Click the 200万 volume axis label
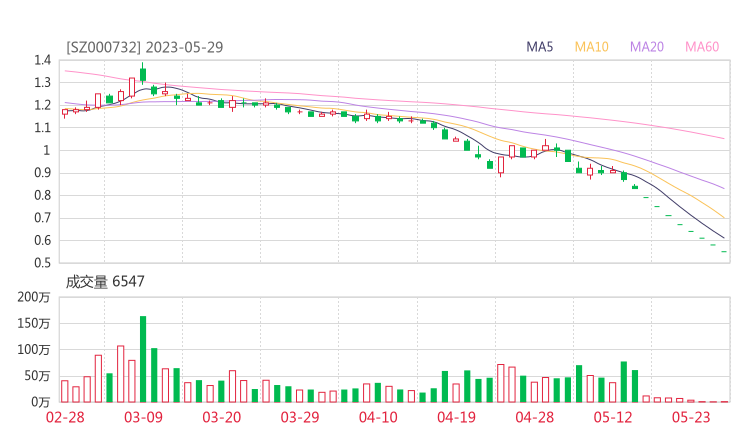The width and height of the screenshot is (740, 440). 34,297
